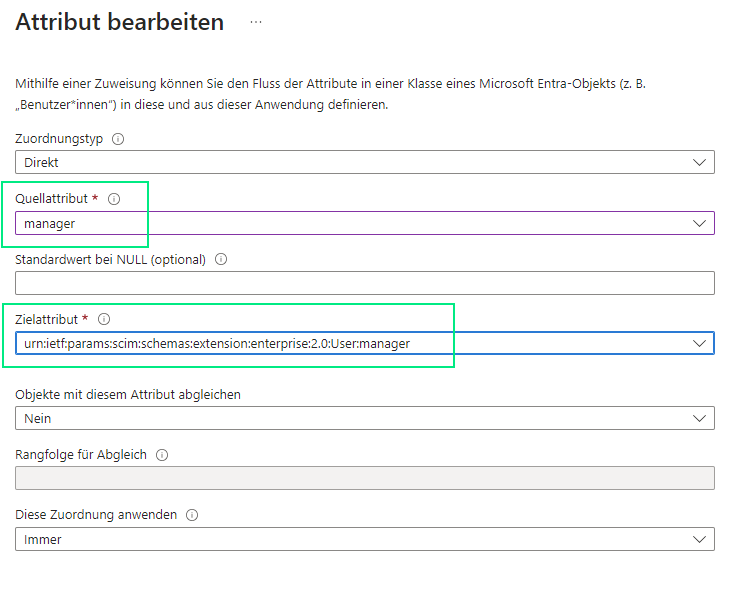744x589 pixels.
Task: Click the info icon next to Rangfolge für Abgleich
Action: point(162,454)
